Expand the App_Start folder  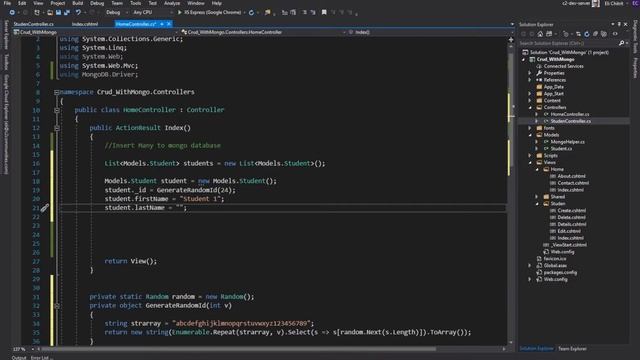(x=530, y=94)
